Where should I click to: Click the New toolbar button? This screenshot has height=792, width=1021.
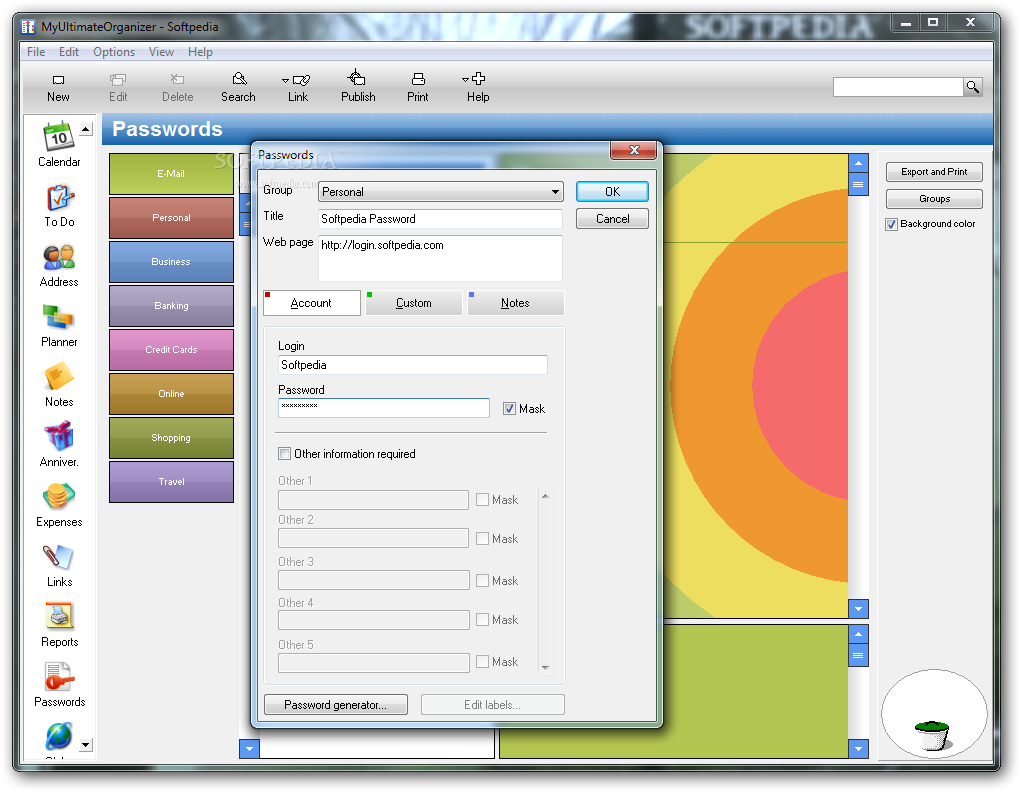58,88
